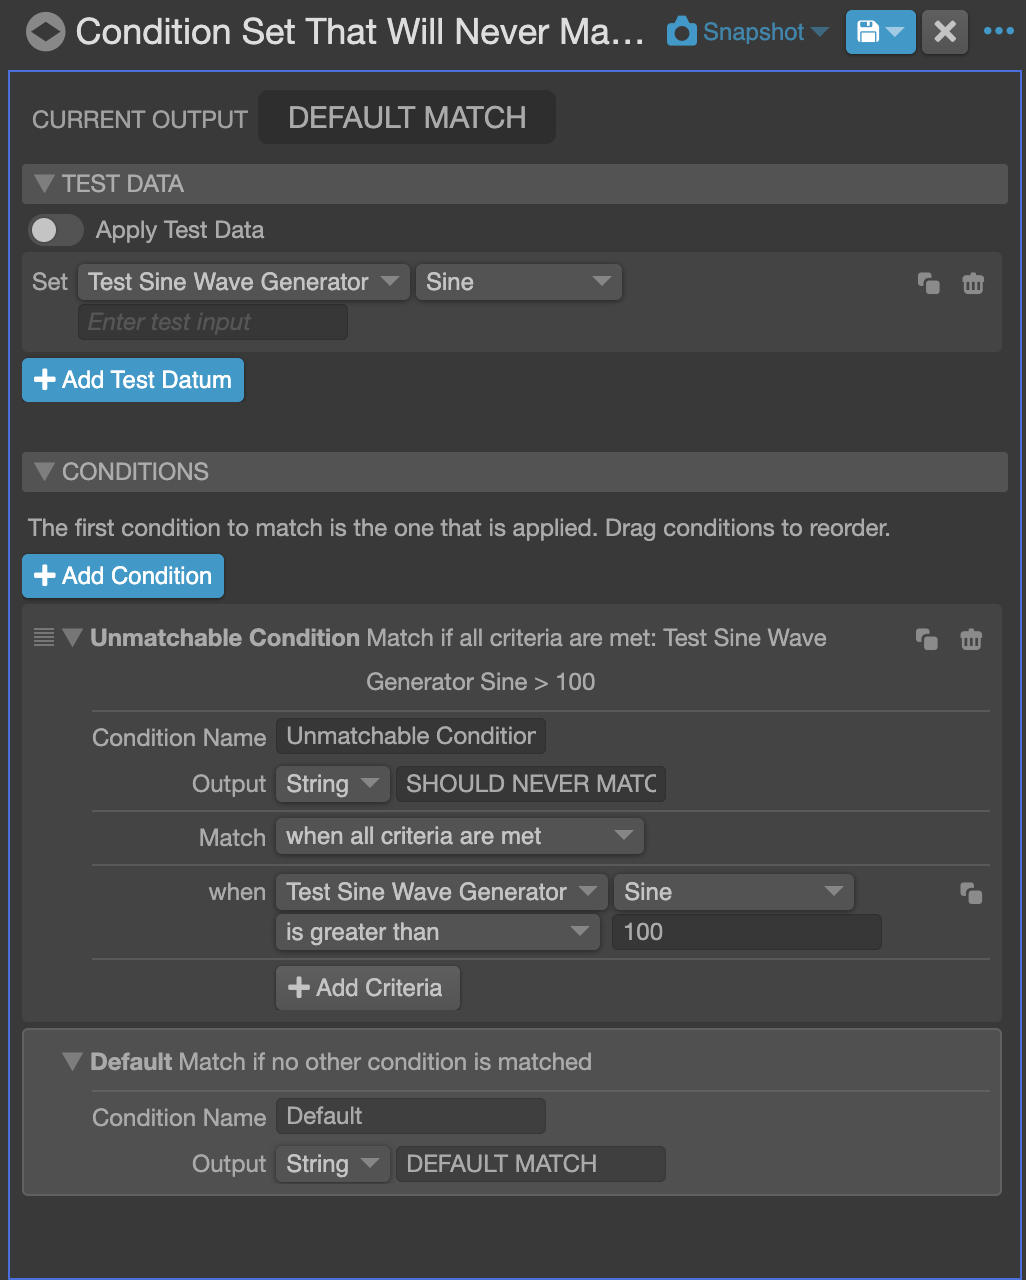Add a new criteria to Unmatchable Condition
The width and height of the screenshot is (1026, 1280).
coord(367,988)
